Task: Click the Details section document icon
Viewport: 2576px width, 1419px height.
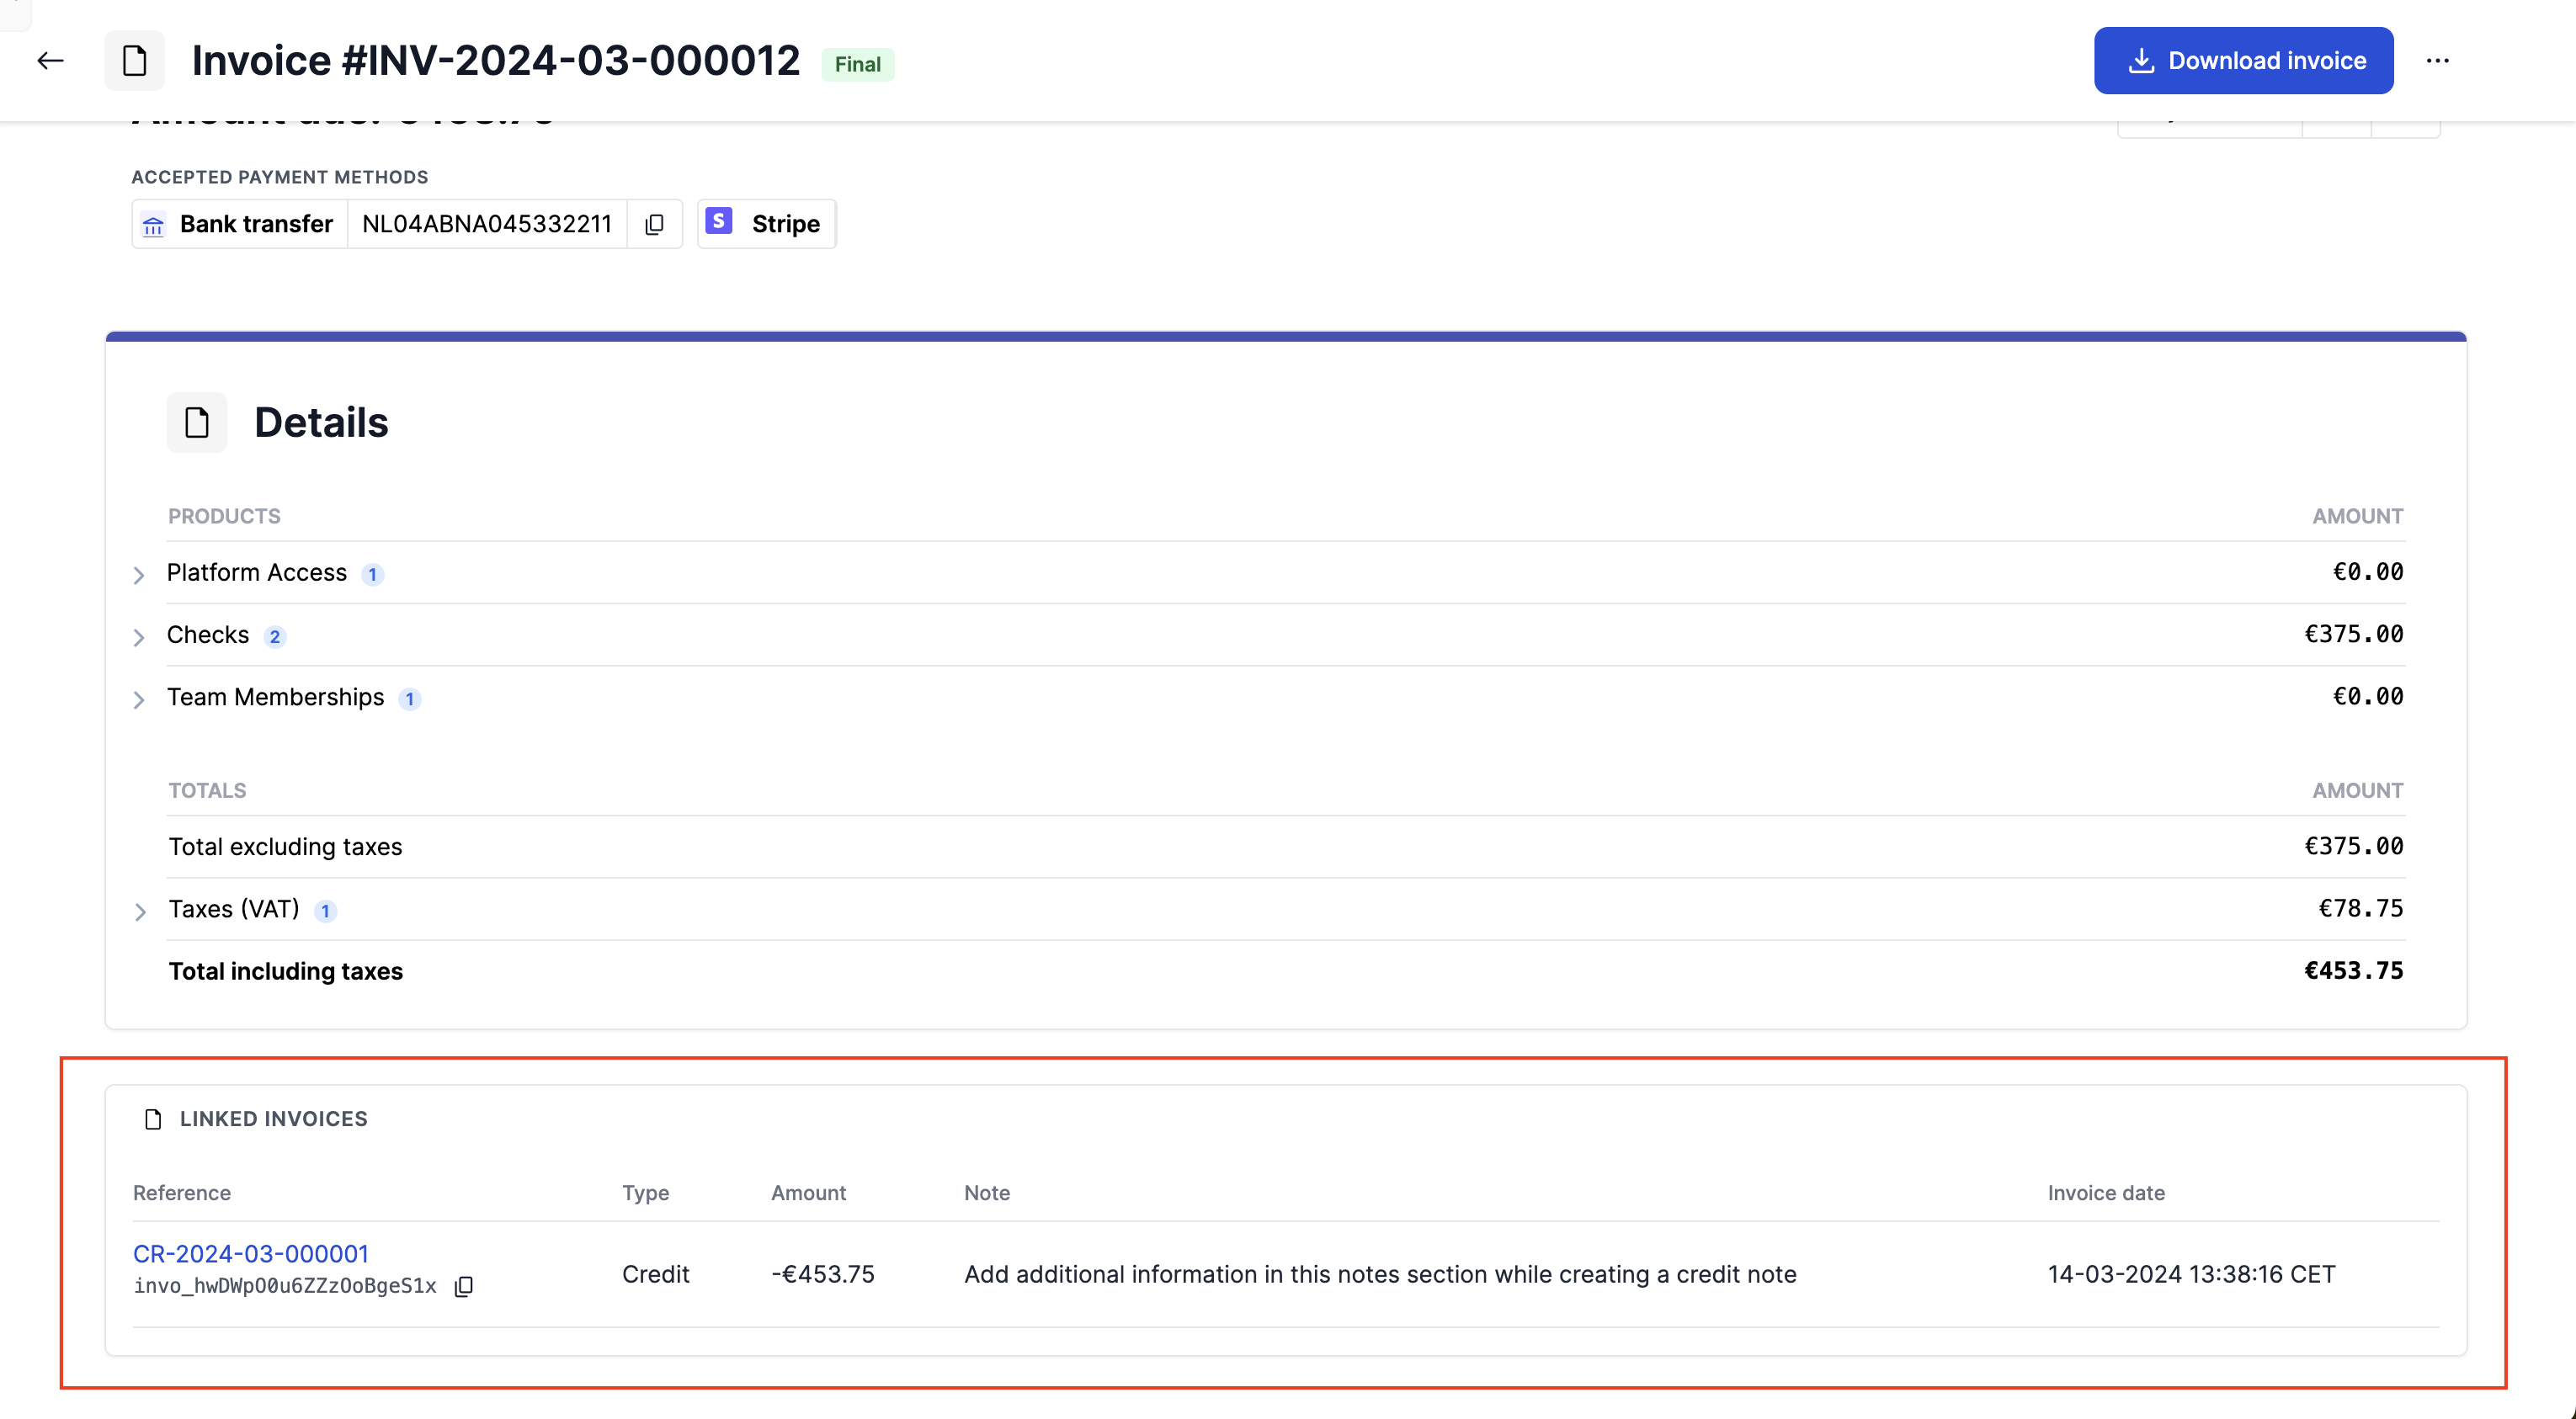Action: [x=197, y=422]
